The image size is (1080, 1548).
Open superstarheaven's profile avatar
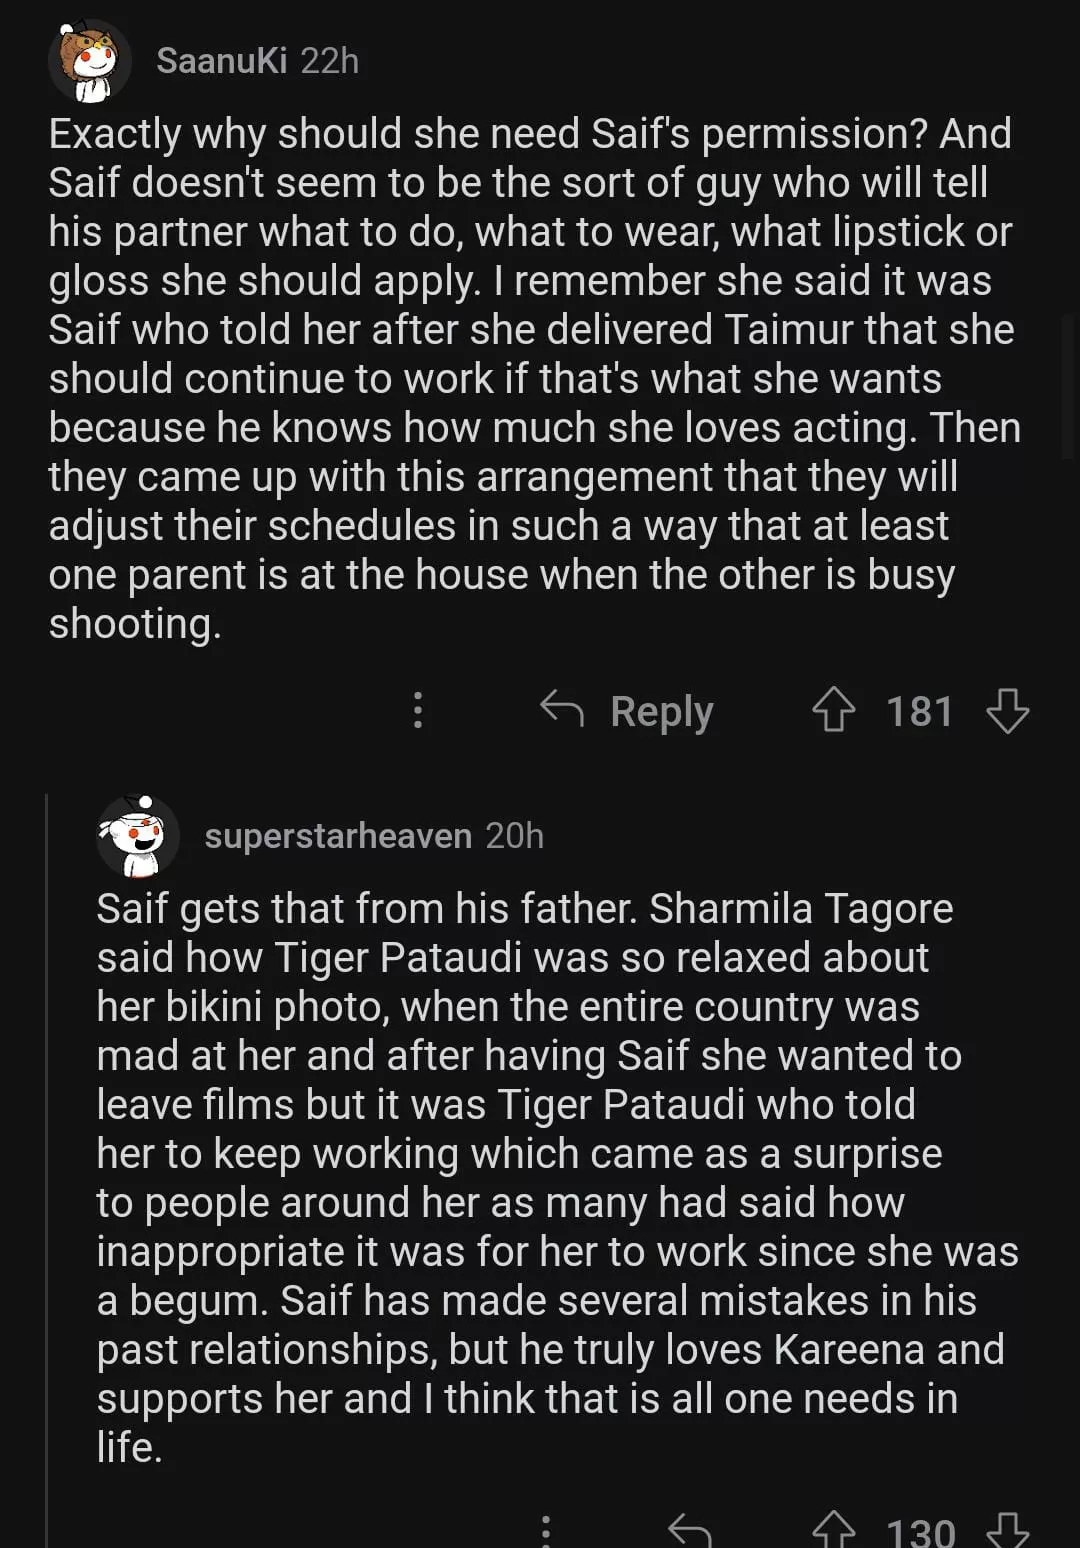pyautogui.click(x=138, y=837)
